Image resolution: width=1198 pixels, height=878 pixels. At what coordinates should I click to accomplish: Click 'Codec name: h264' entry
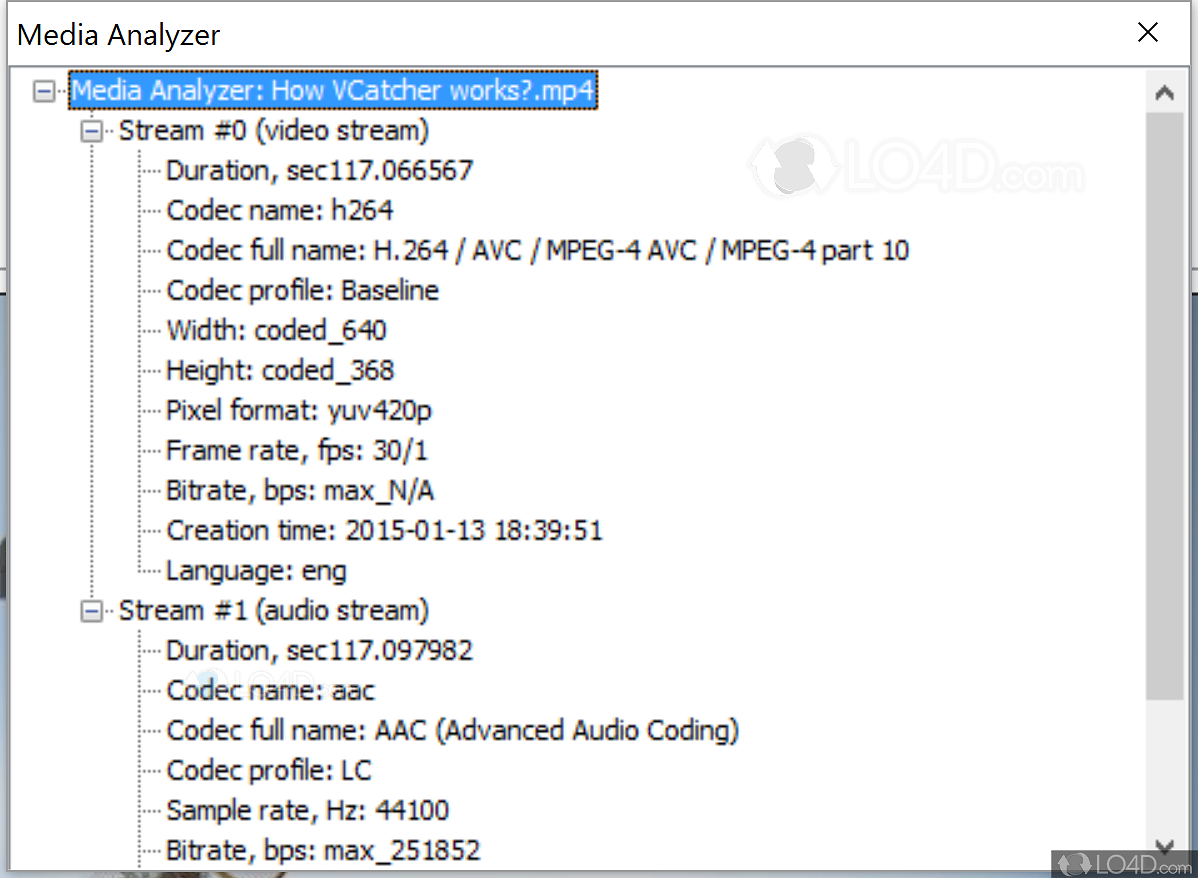[280, 210]
